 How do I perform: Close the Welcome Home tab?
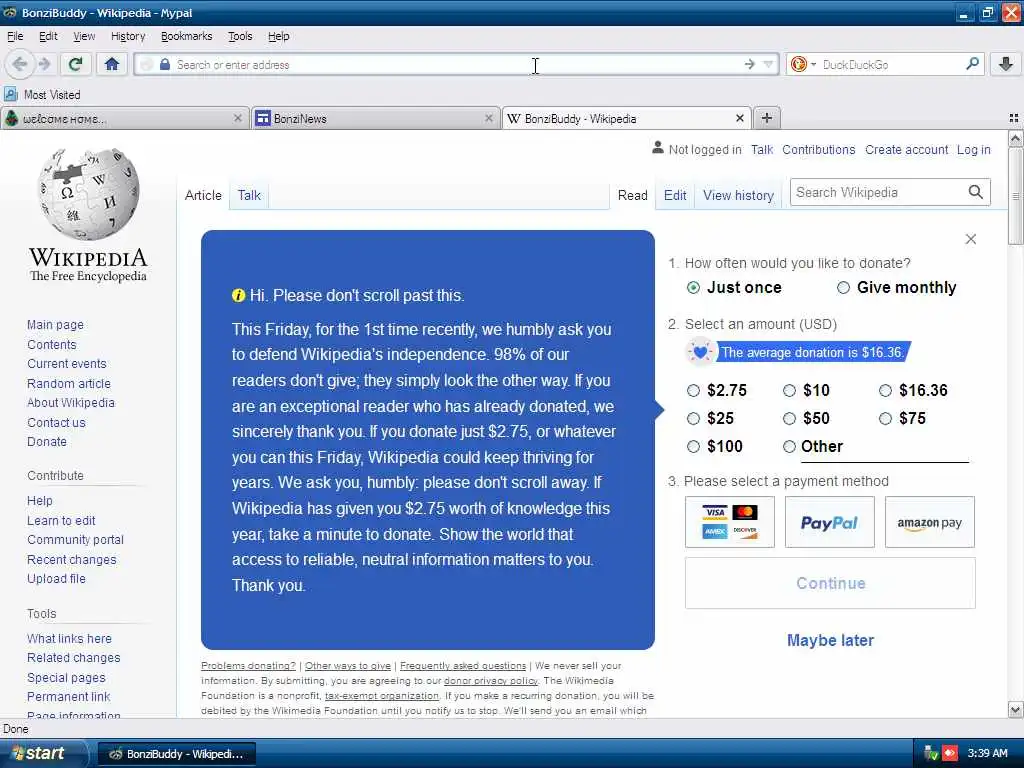pyautogui.click(x=238, y=118)
